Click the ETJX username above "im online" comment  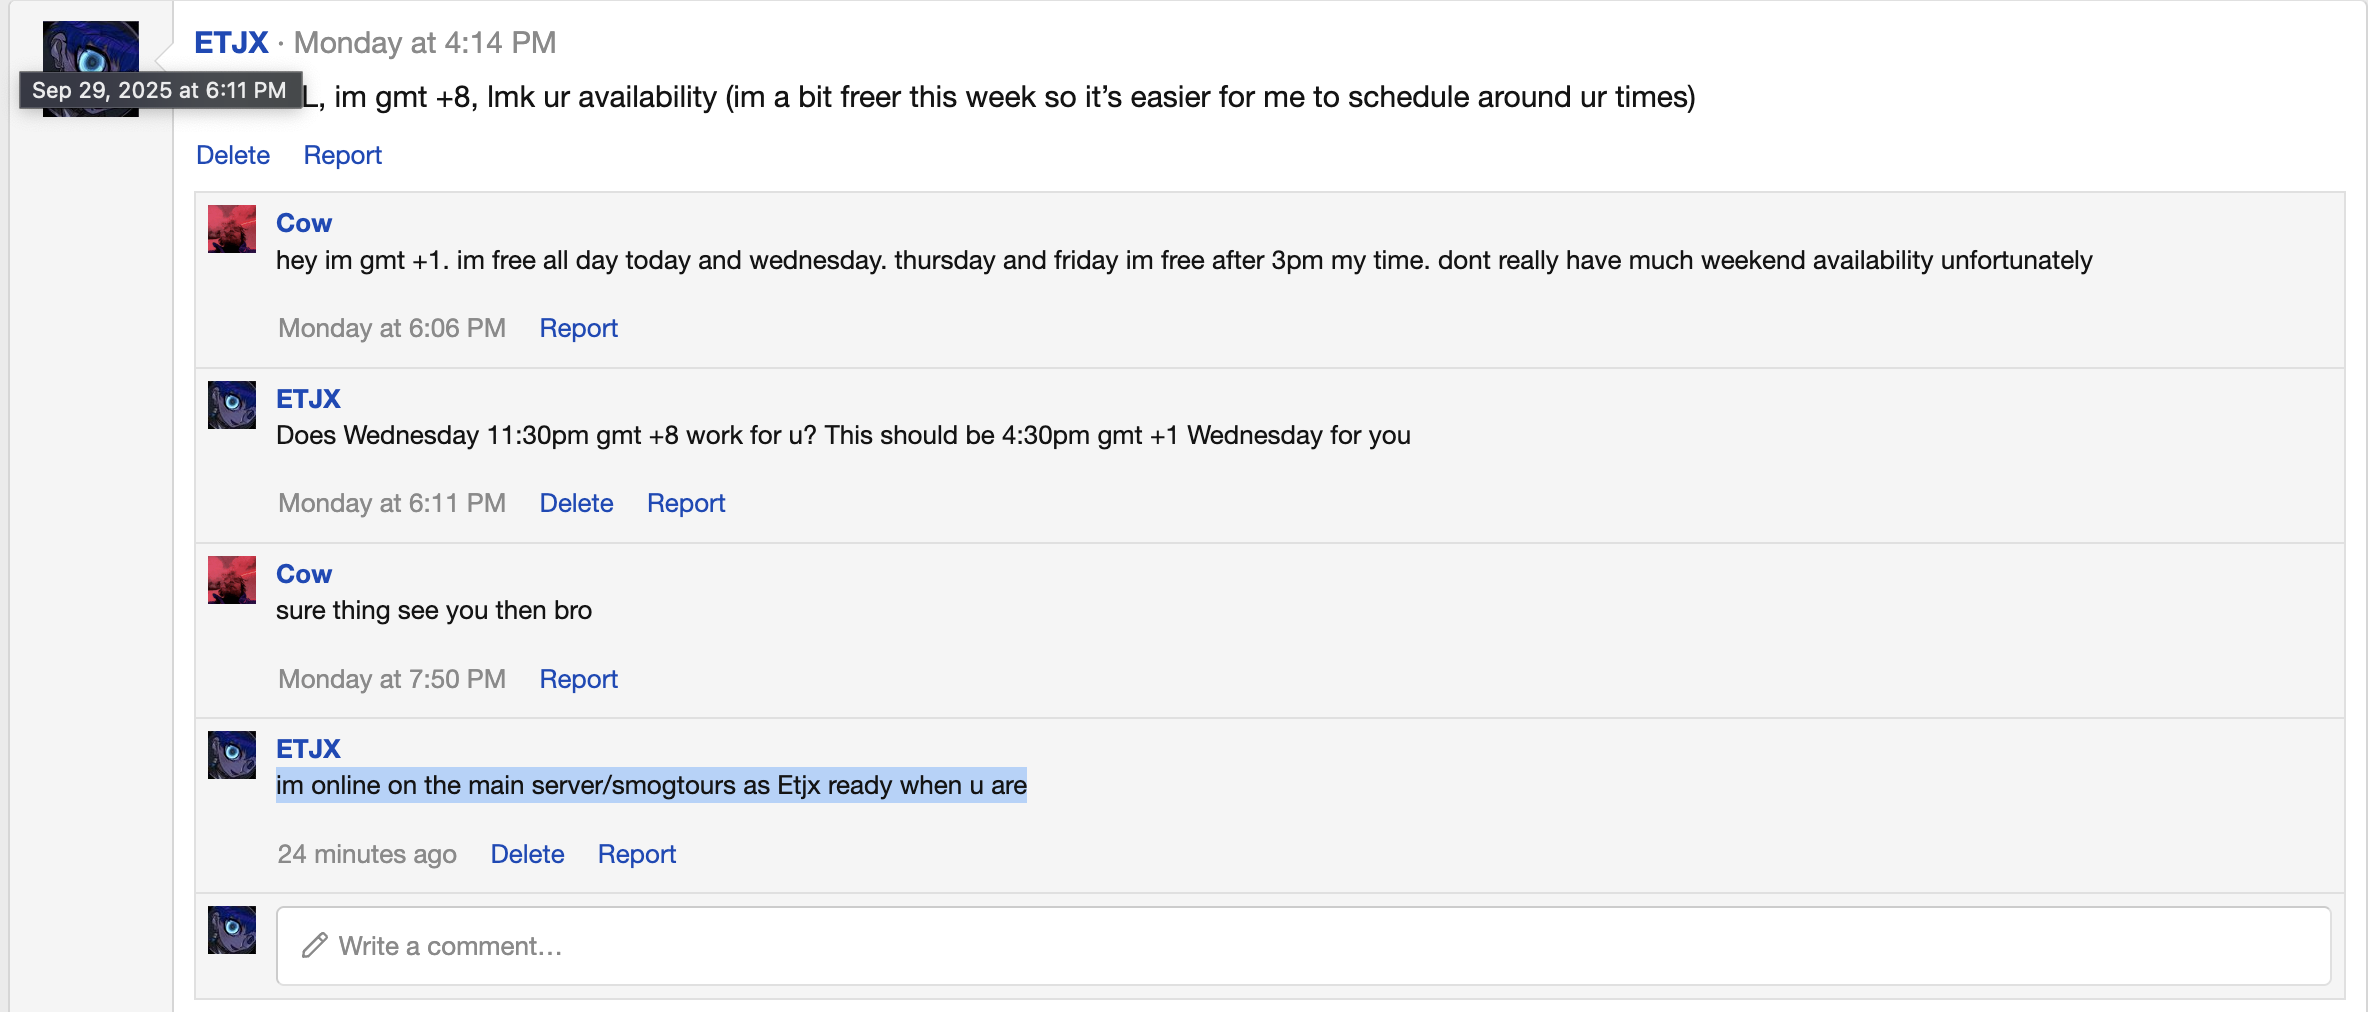click(x=308, y=749)
